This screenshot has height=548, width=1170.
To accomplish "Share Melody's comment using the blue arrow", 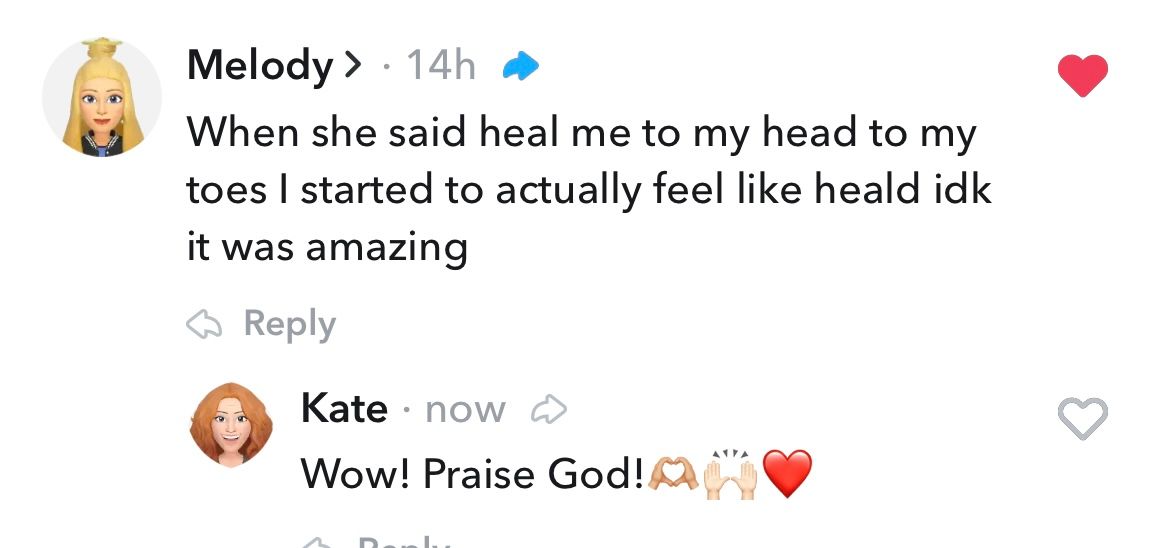I will 521,66.
